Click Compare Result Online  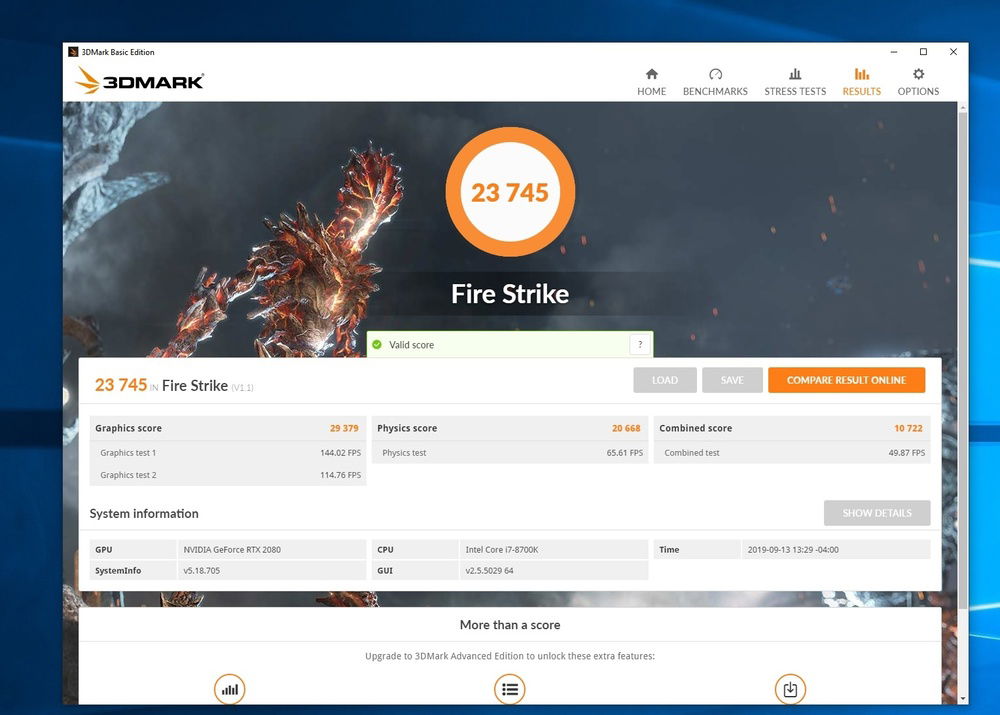point(846,380)
